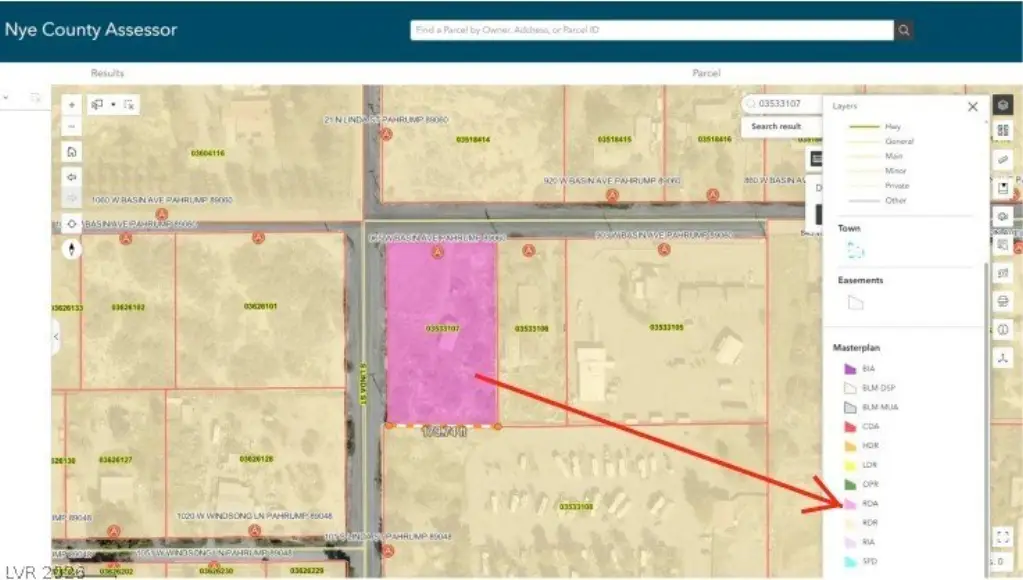
Task: Click address marker for 1020 W Windsong Ln
Action: click(254, 530)
